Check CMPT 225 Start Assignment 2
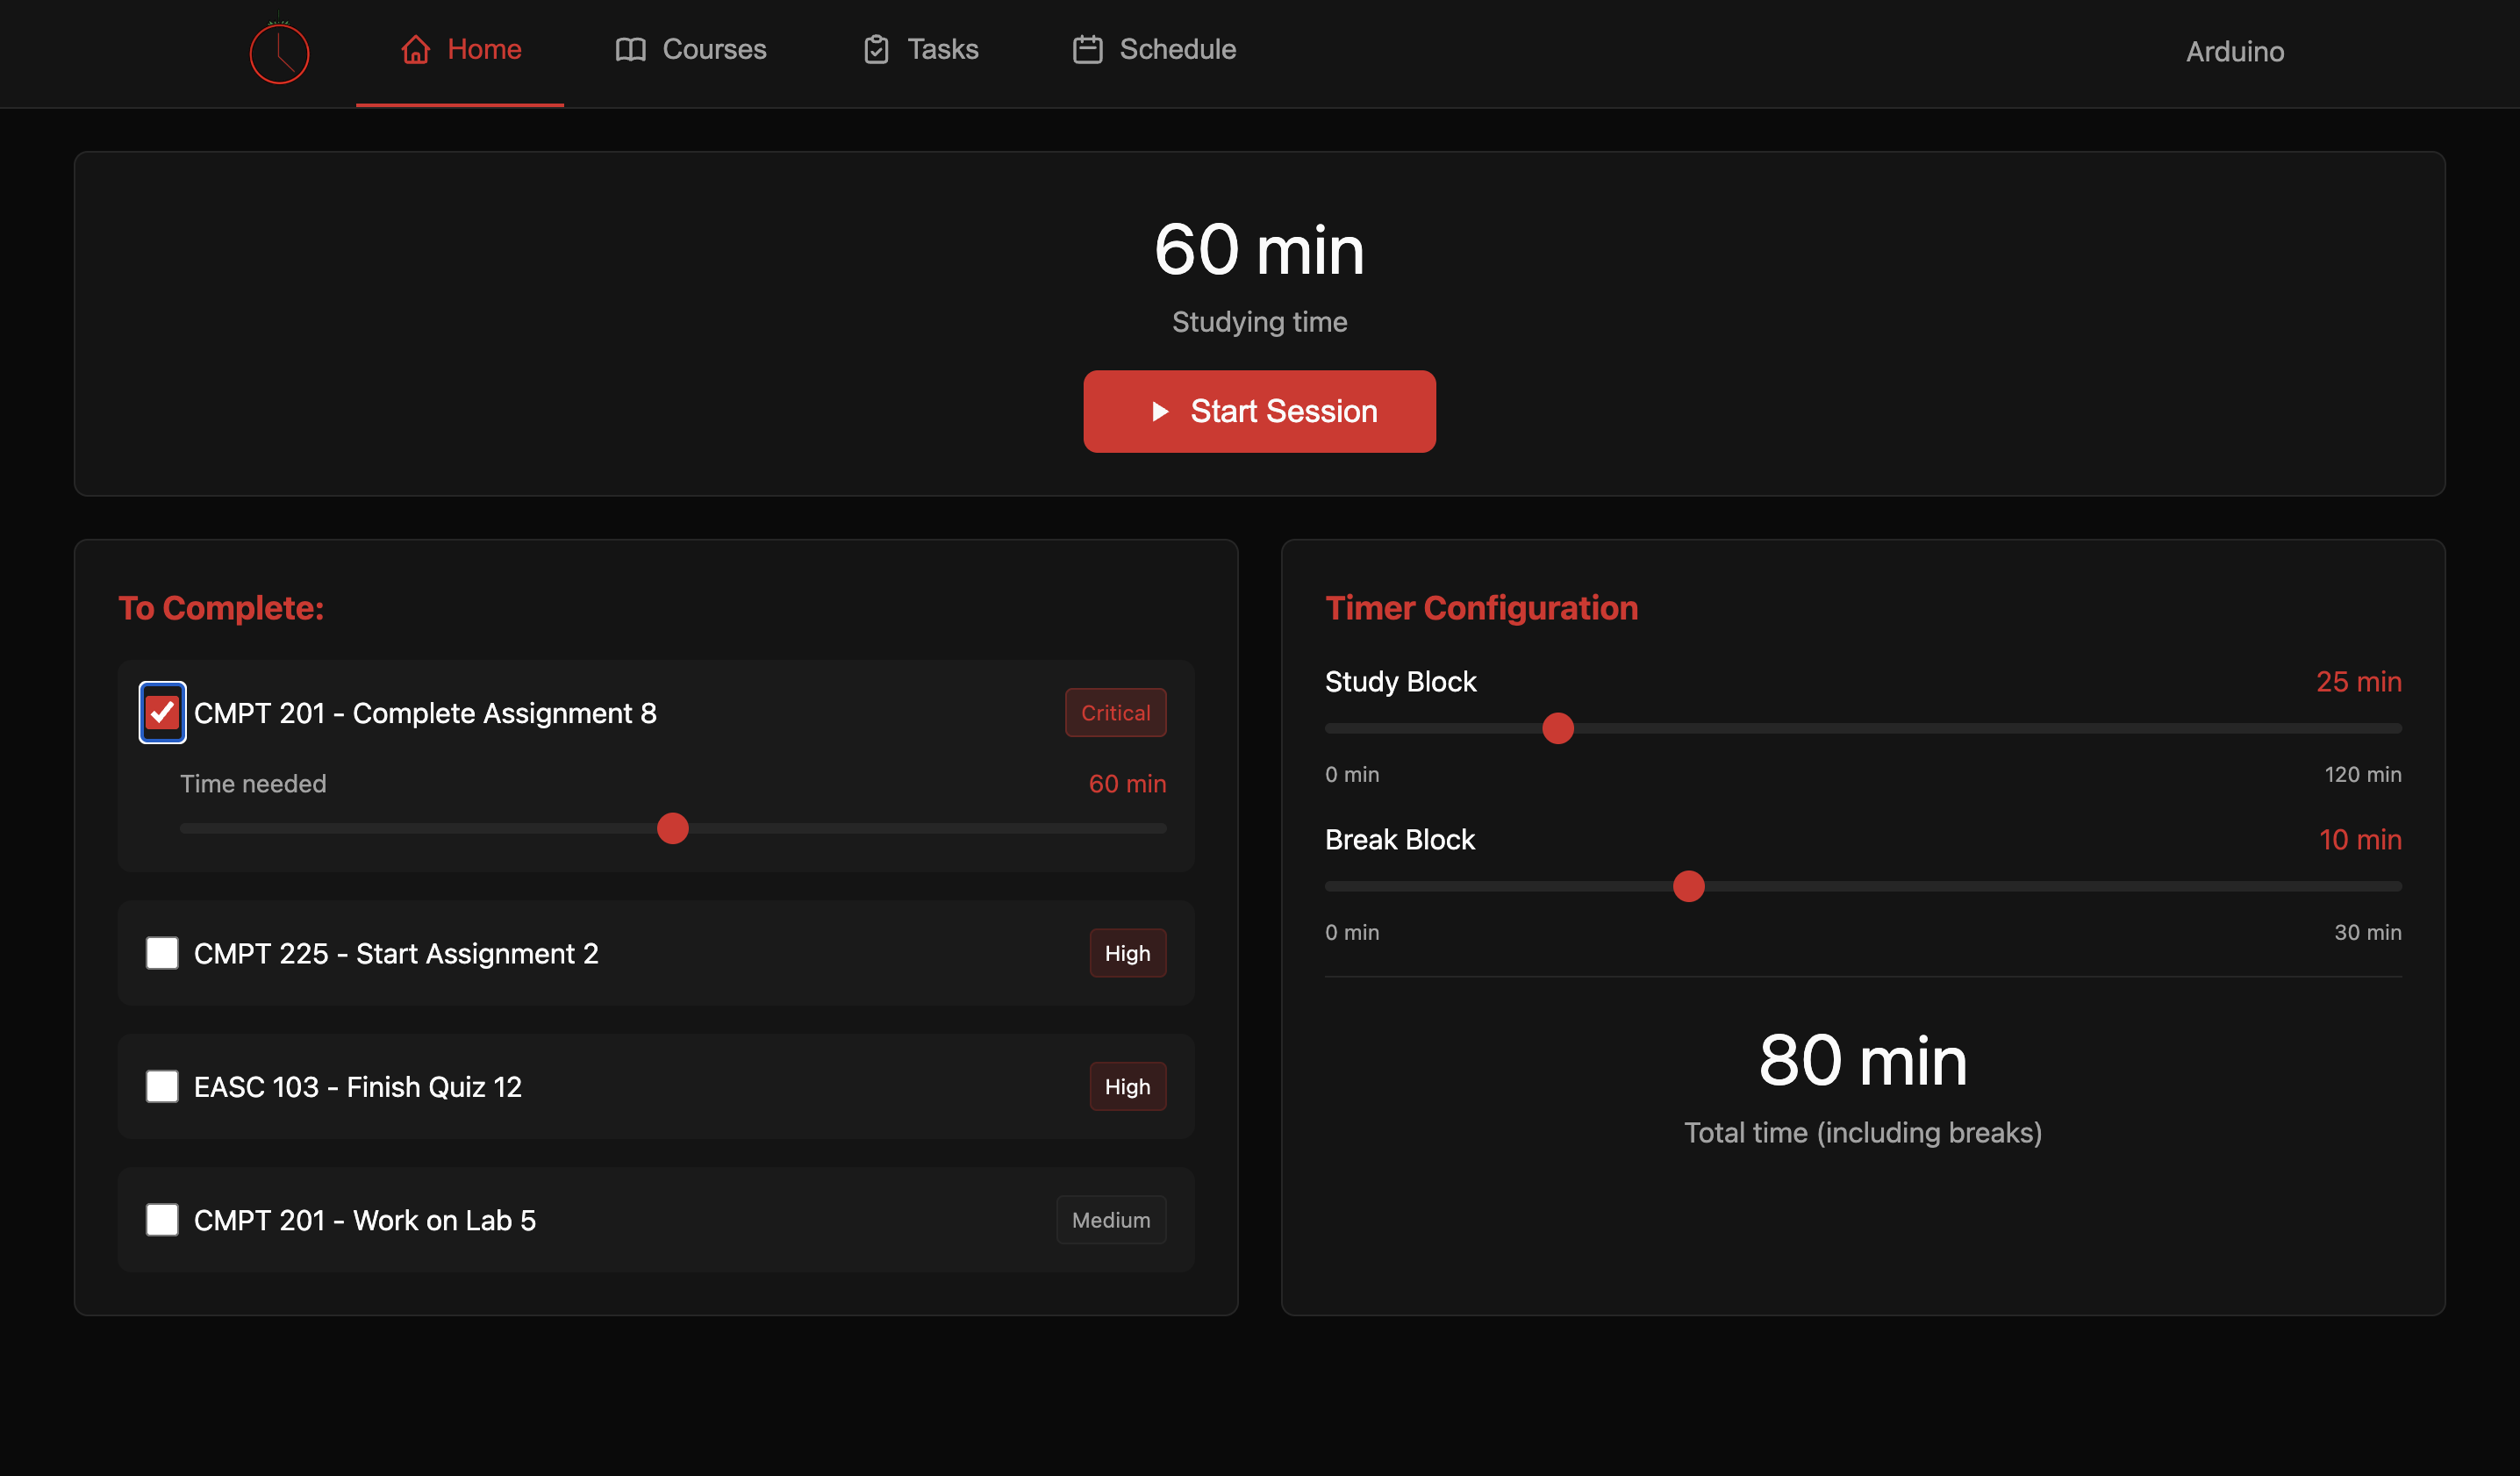The image size is (2520, 1476). click(162, 953)
